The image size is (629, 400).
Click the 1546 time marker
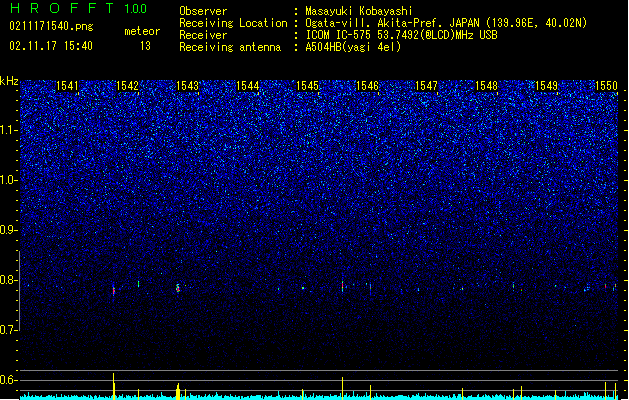(x=367, y=86)
